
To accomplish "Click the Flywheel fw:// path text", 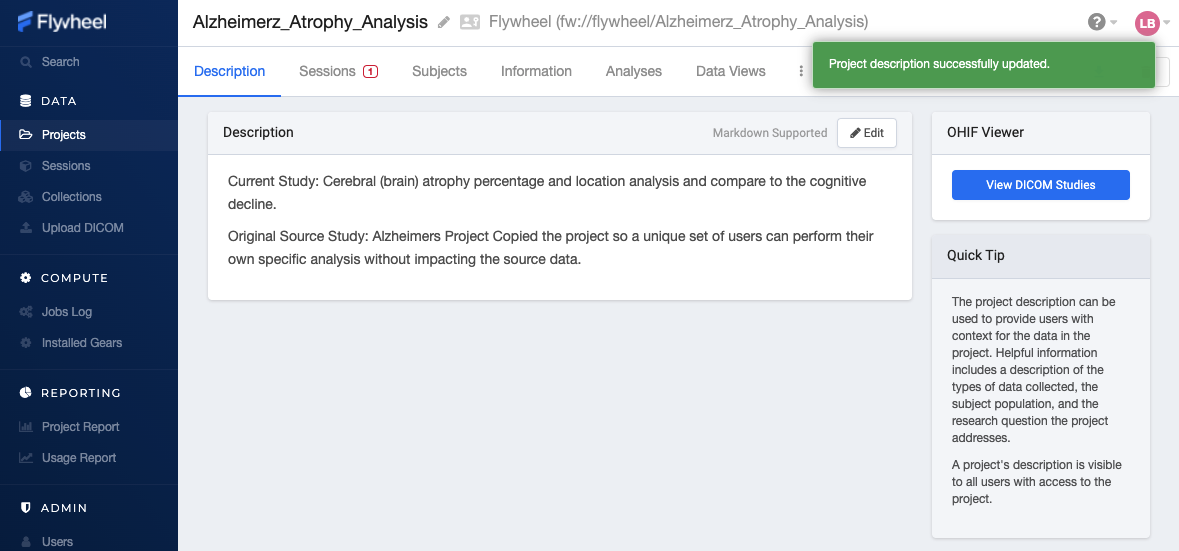I will pyautogui.click(x=678, y=22).
